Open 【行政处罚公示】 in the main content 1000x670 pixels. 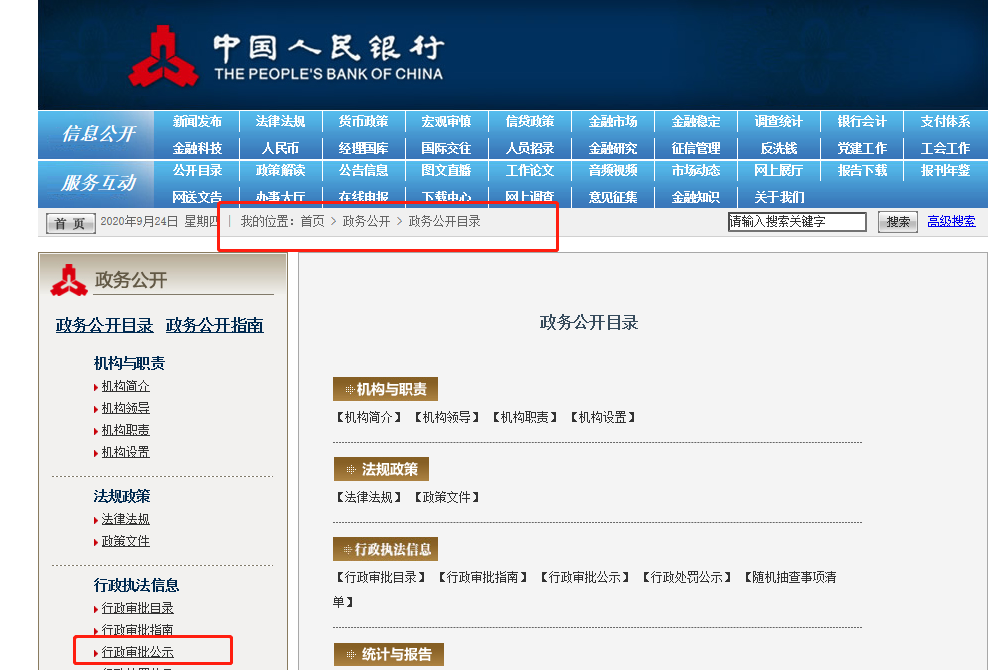[x=687, y=577]
